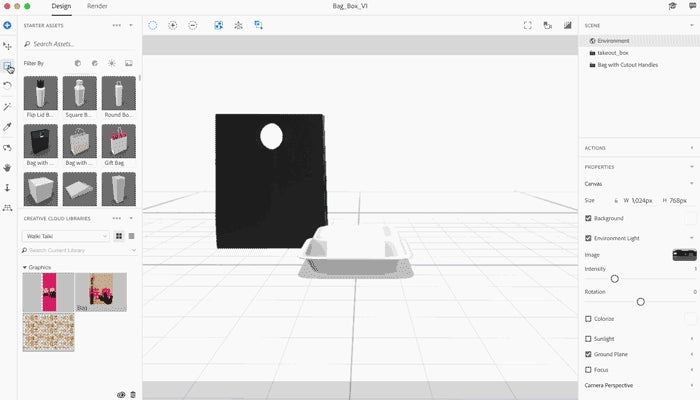
Task: Select takeout_box in the Scene panel
Action: [612, 53]
